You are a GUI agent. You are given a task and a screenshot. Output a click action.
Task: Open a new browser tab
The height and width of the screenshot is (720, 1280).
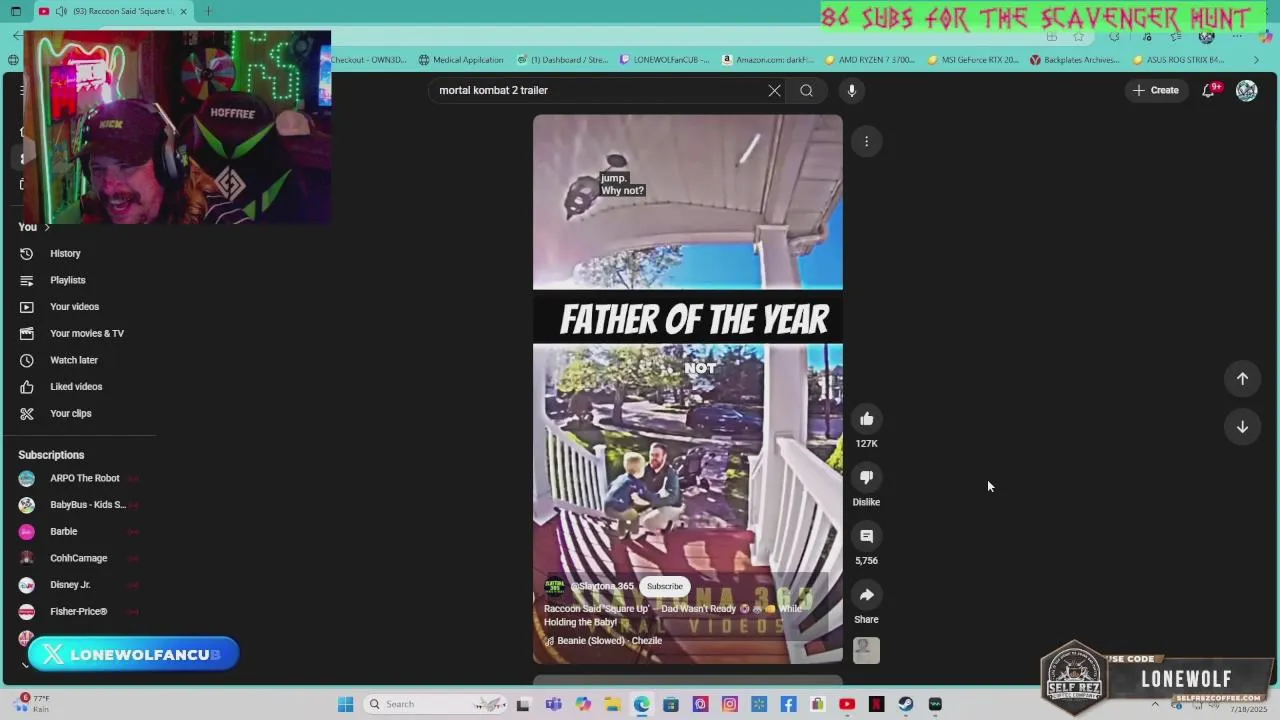[208, 11]
